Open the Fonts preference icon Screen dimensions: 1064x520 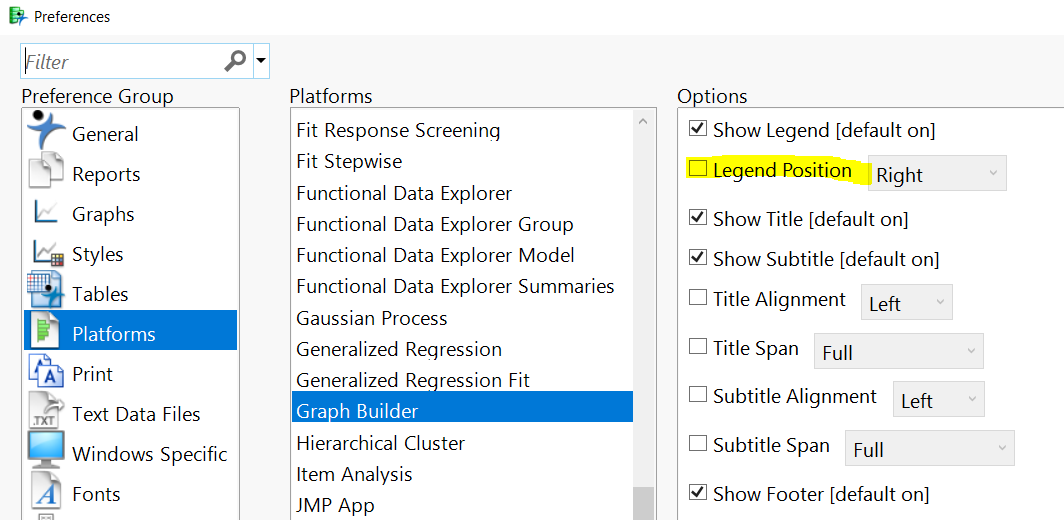coord(46,493)
